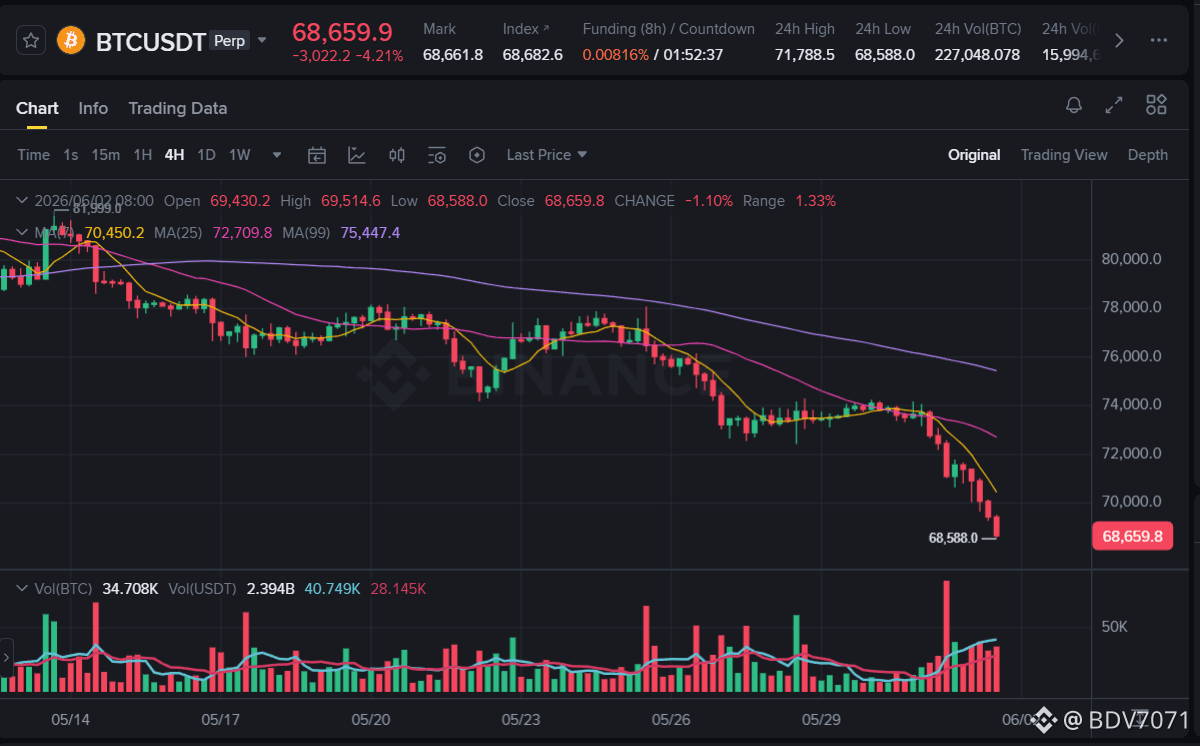This screenshot has width=1200, height=746.
Task: Click the MA(25) value 72,709.8
Action: [242, 232]
